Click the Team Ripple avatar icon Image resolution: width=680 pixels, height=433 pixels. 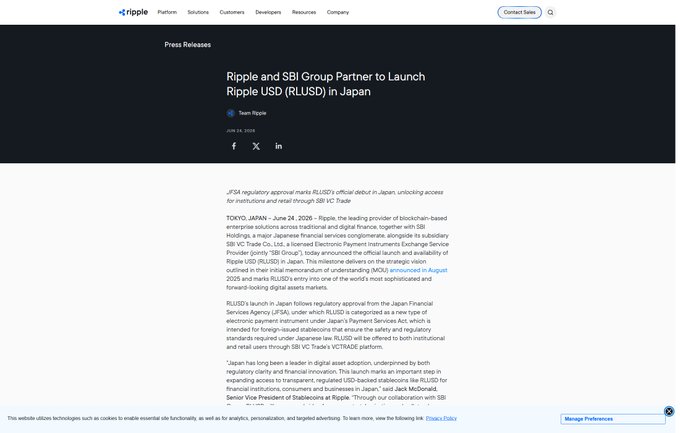point(231,113)
